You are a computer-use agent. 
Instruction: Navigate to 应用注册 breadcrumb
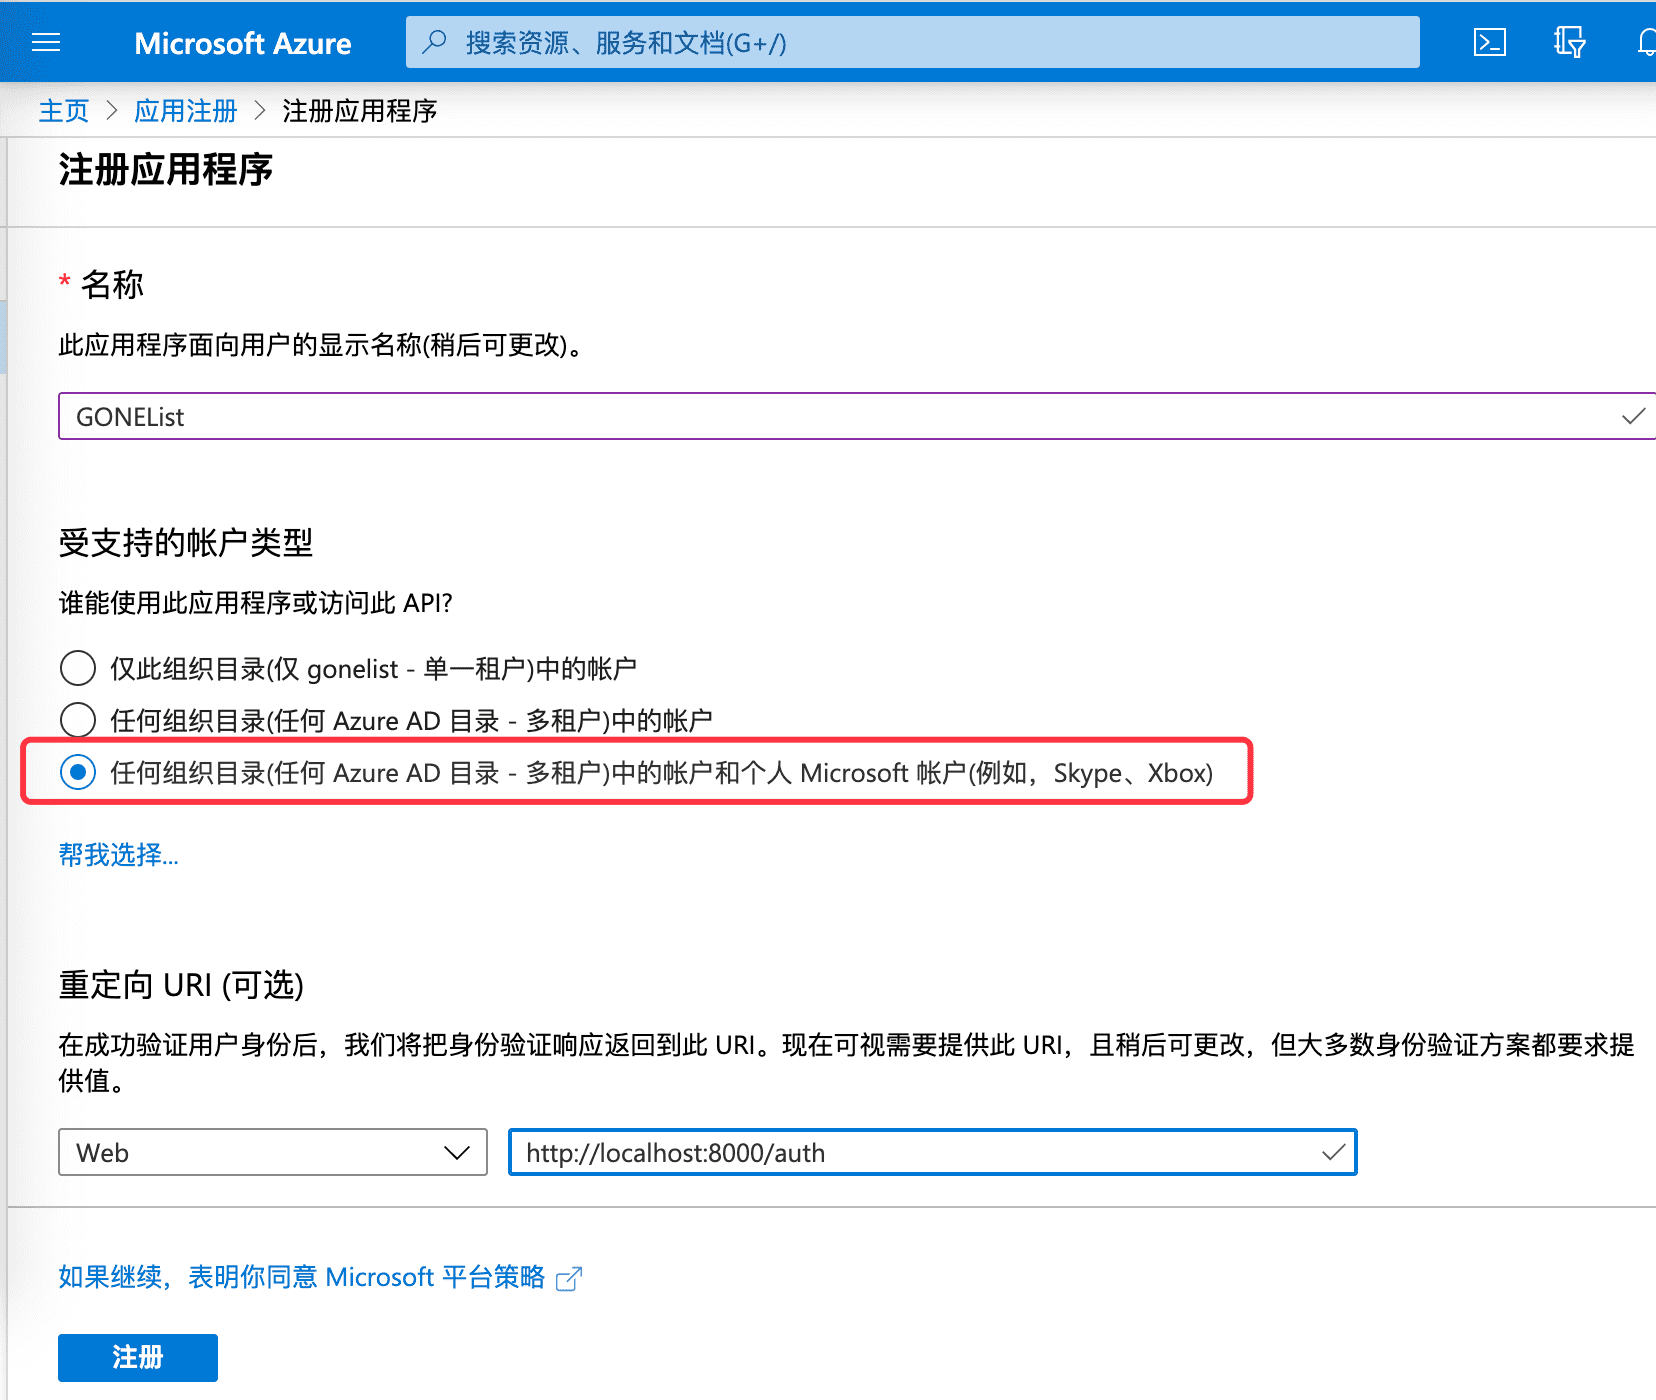(x=186, y=111)
